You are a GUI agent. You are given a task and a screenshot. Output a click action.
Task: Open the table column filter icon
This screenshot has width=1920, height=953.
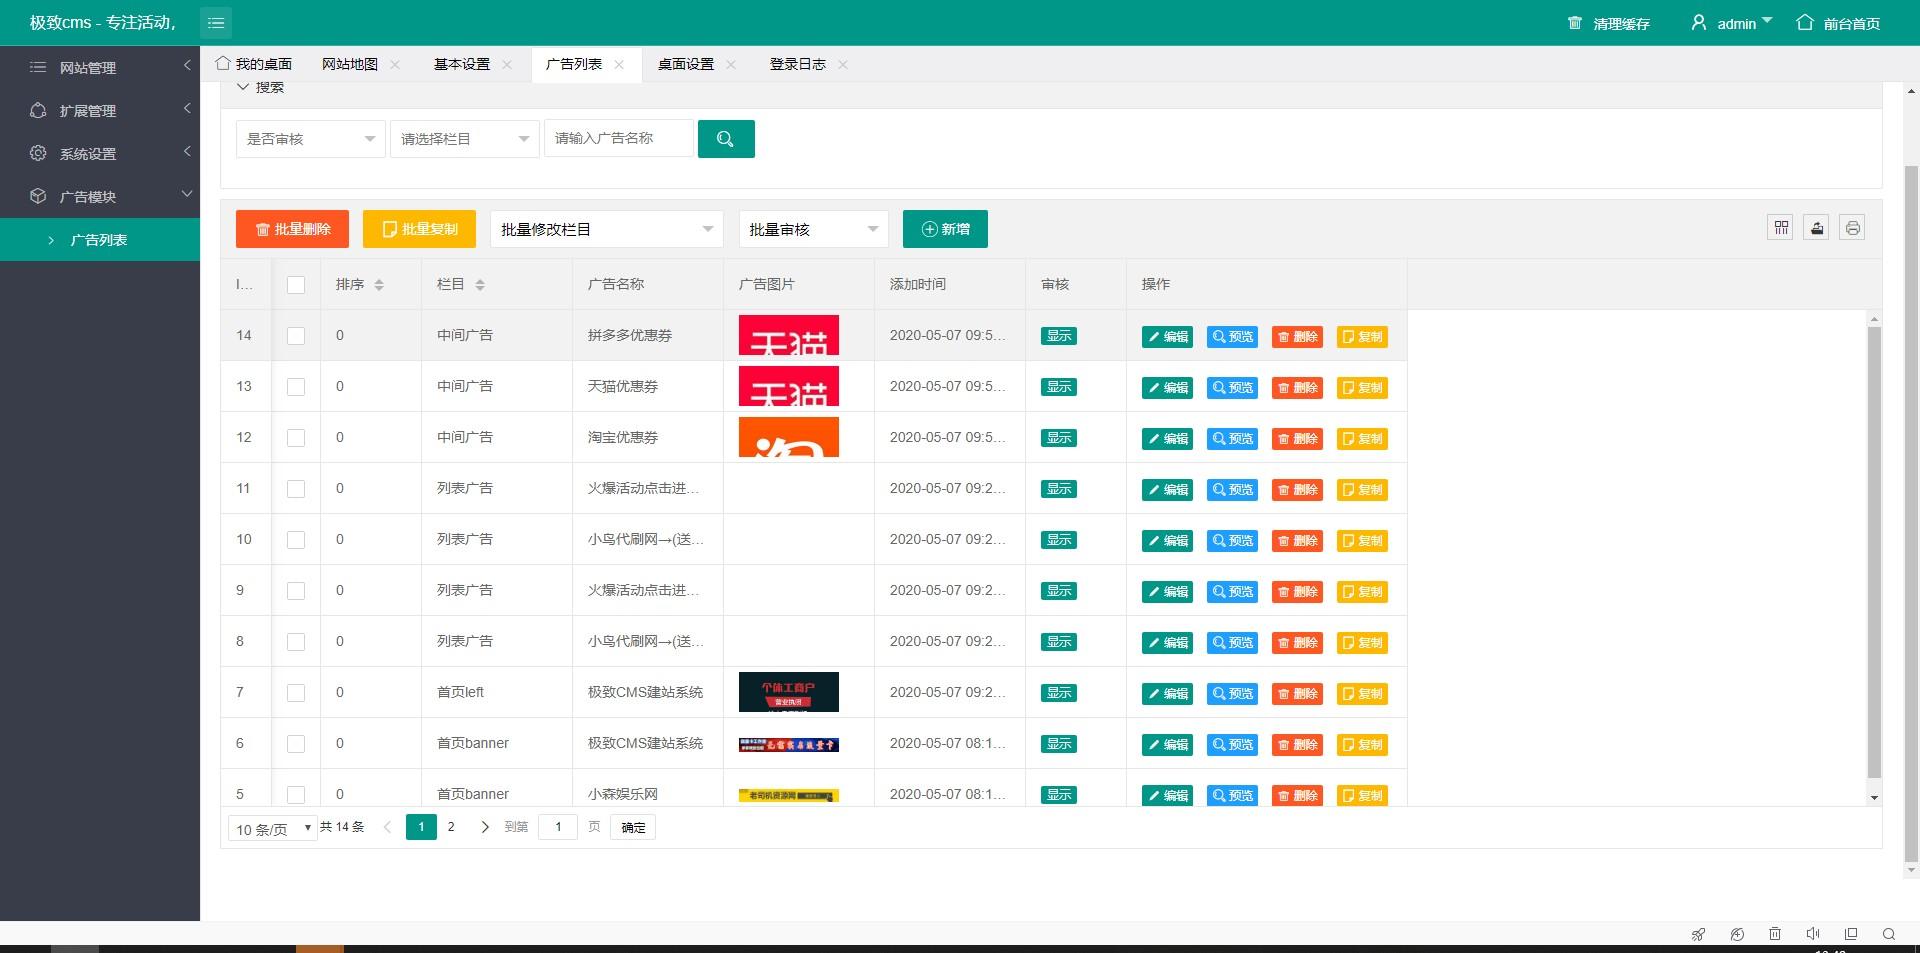coord(1781,228)
